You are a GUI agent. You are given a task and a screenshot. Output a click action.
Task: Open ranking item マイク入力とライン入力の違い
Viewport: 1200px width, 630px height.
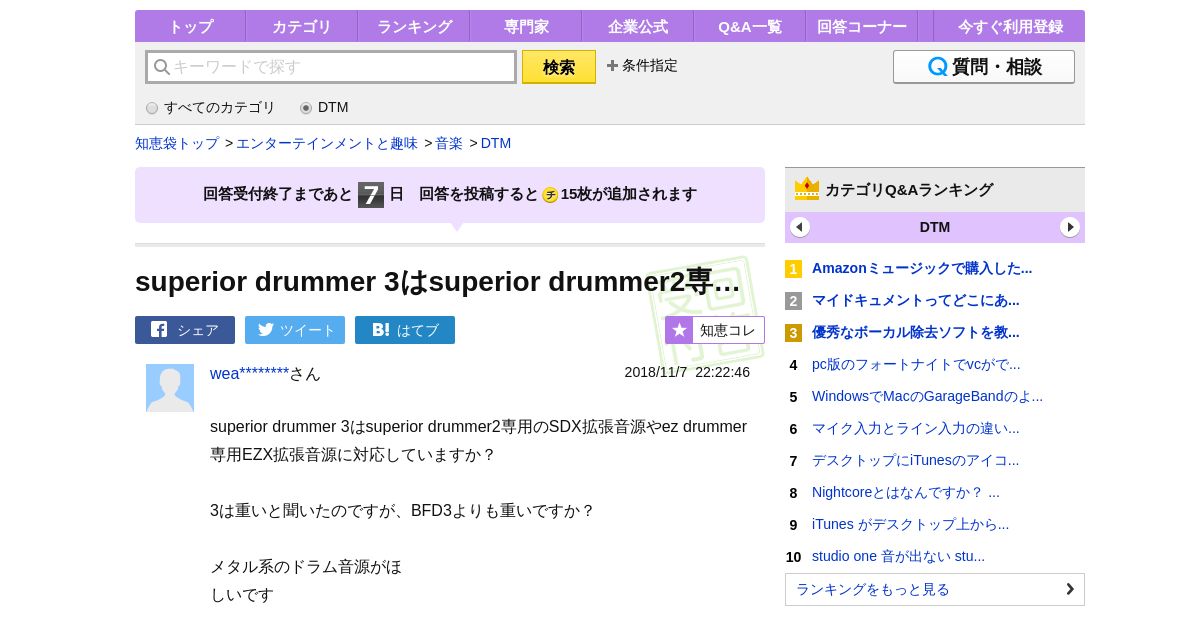tap(916, 428)
